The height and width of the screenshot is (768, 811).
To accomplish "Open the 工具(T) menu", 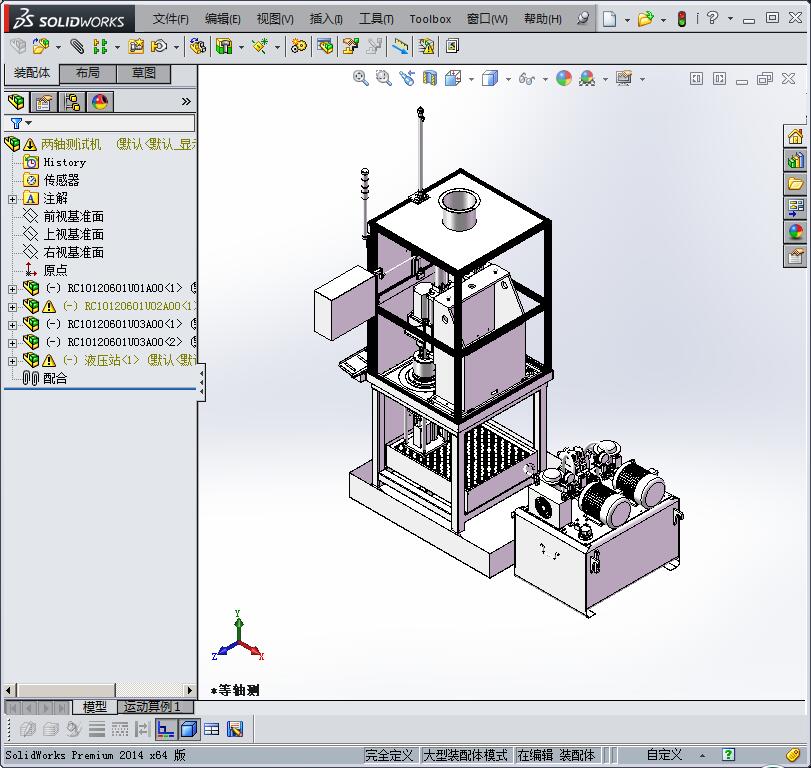I will click(376, 19).
